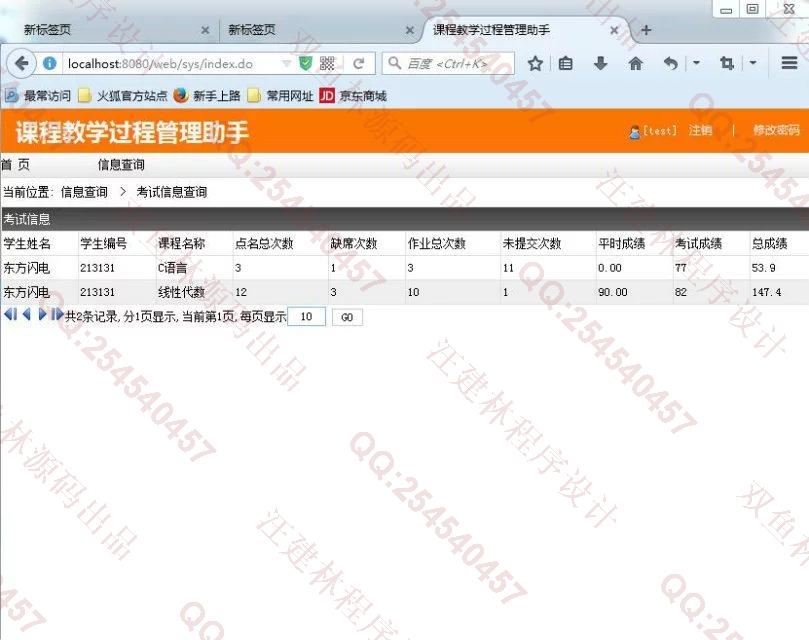Go to next page of records
The image size is (809, 640).
tap(42, 314)
